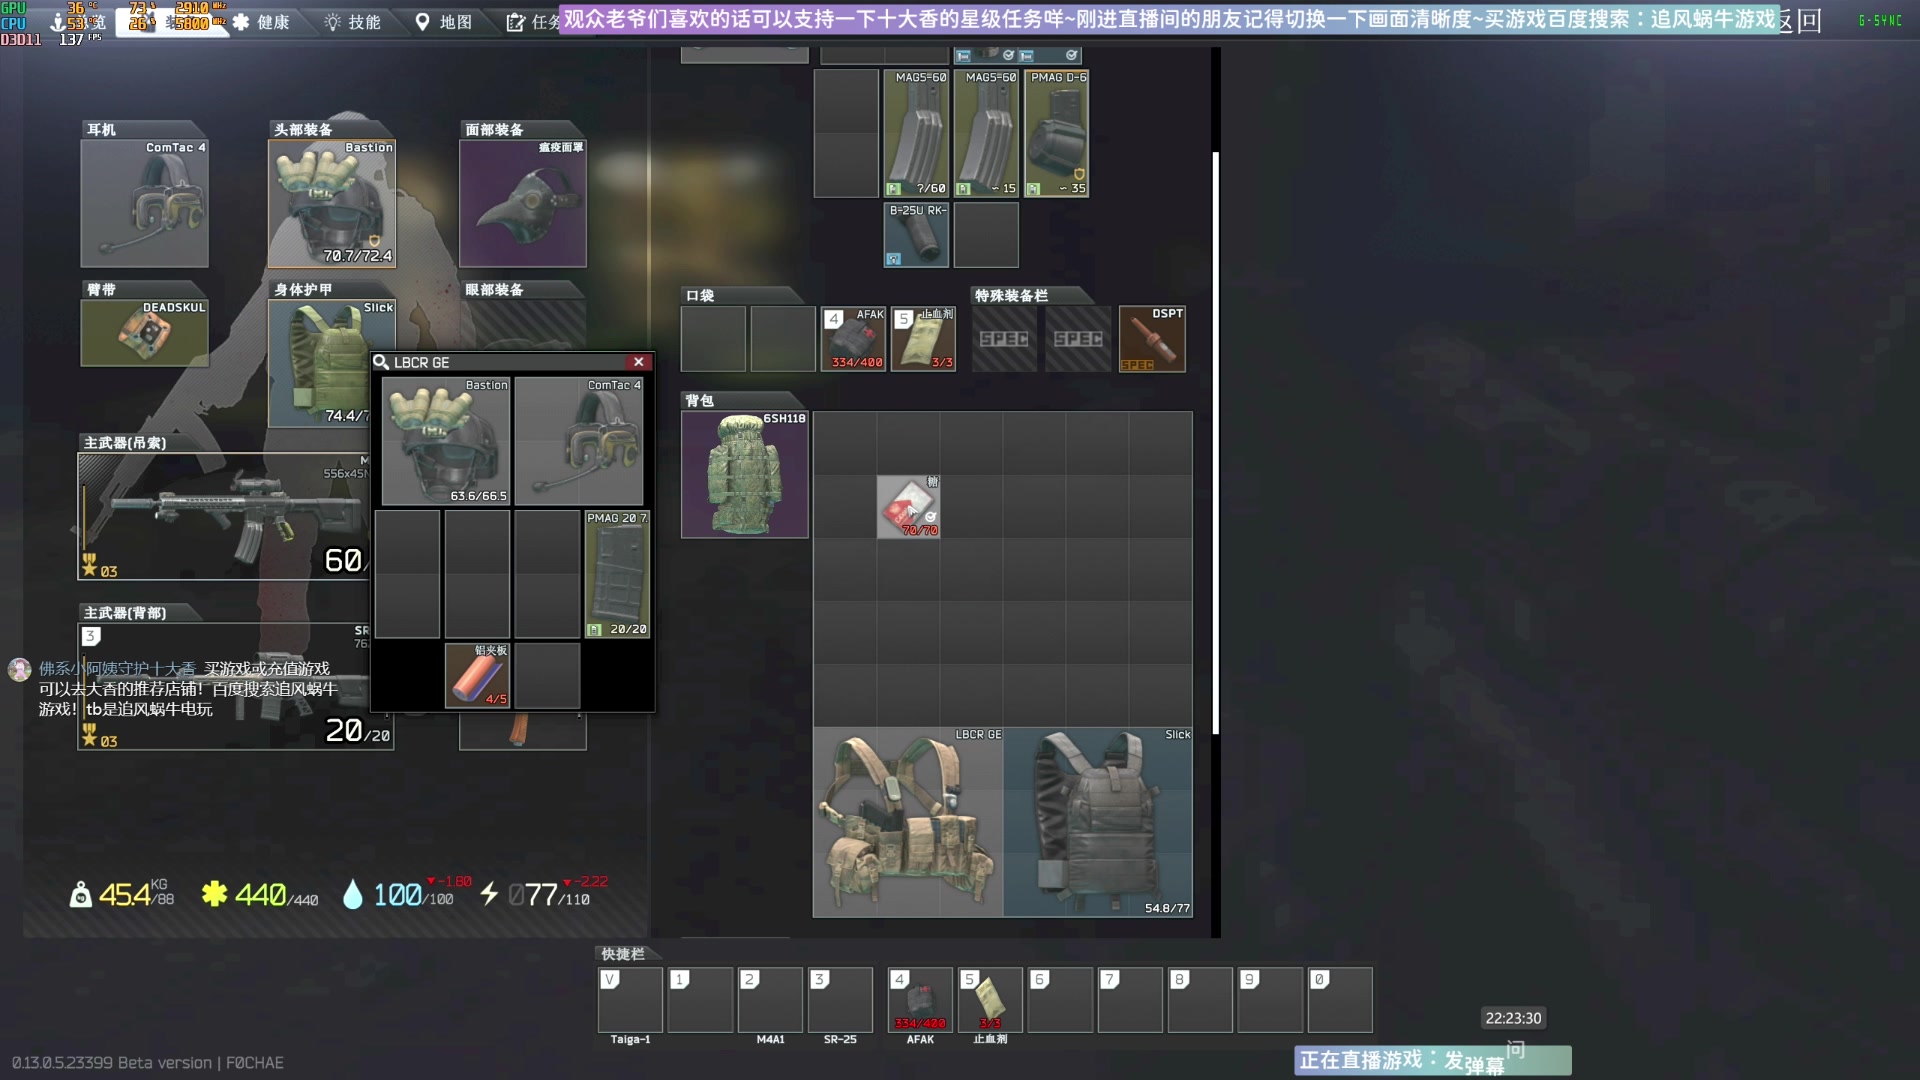The height and width of the screenshot is (1080, 1920).
Task: Select the DEADSKUL armband item
Action: [x=144, y=333]
